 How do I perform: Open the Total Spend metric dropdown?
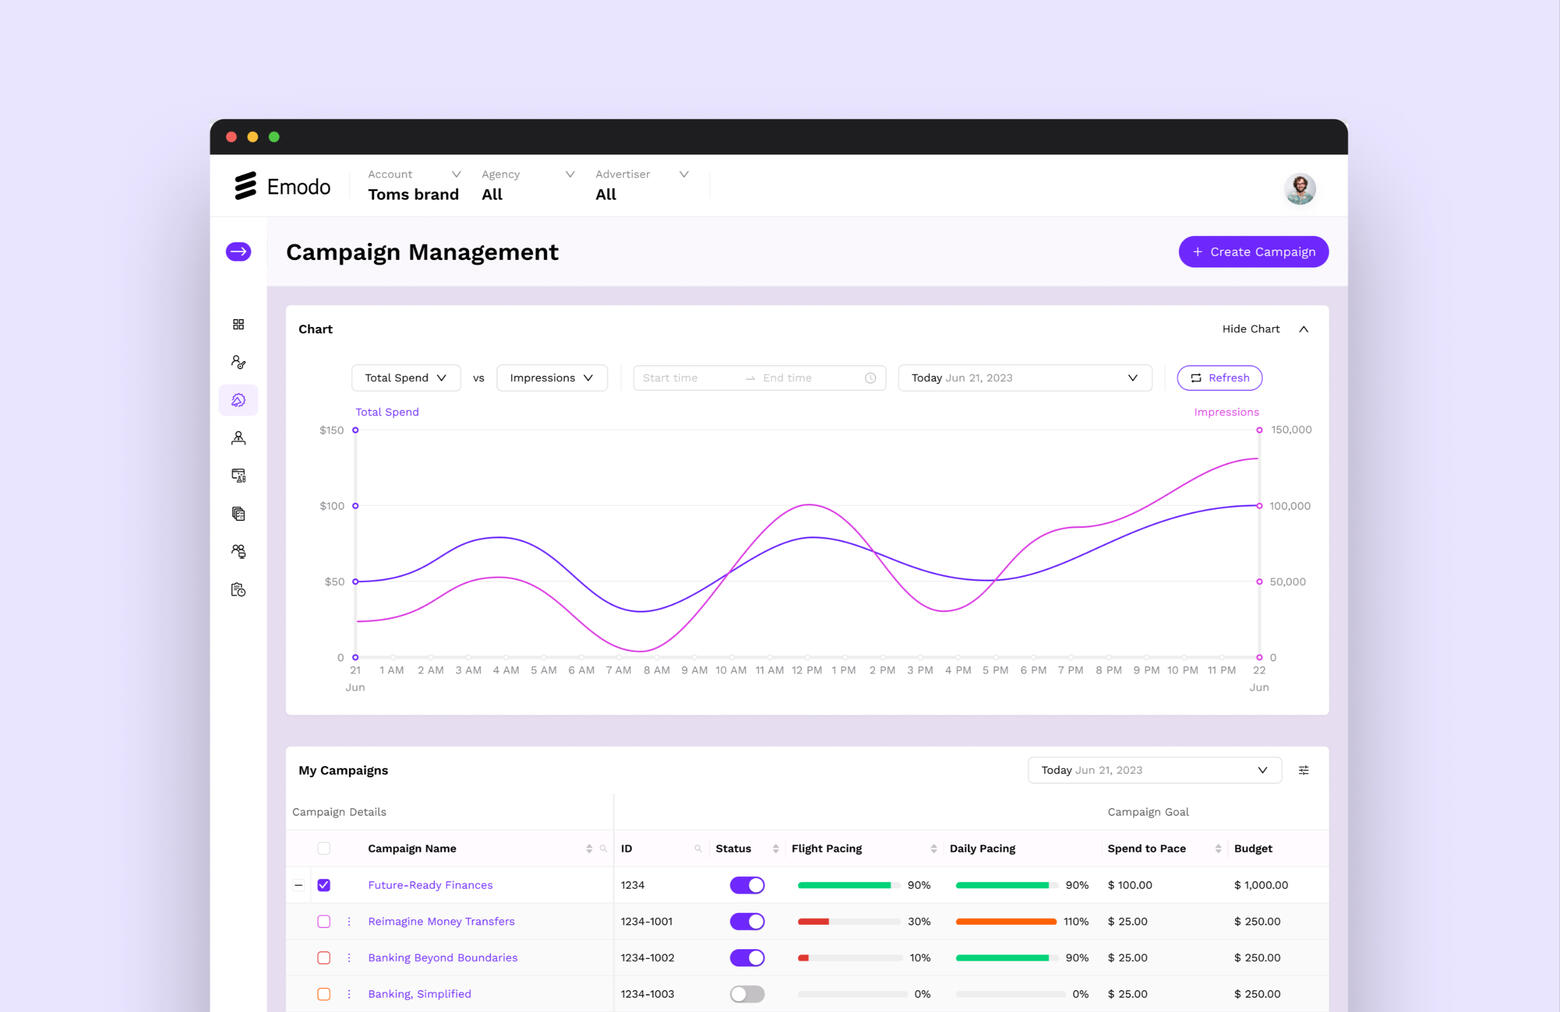point(405,378)
